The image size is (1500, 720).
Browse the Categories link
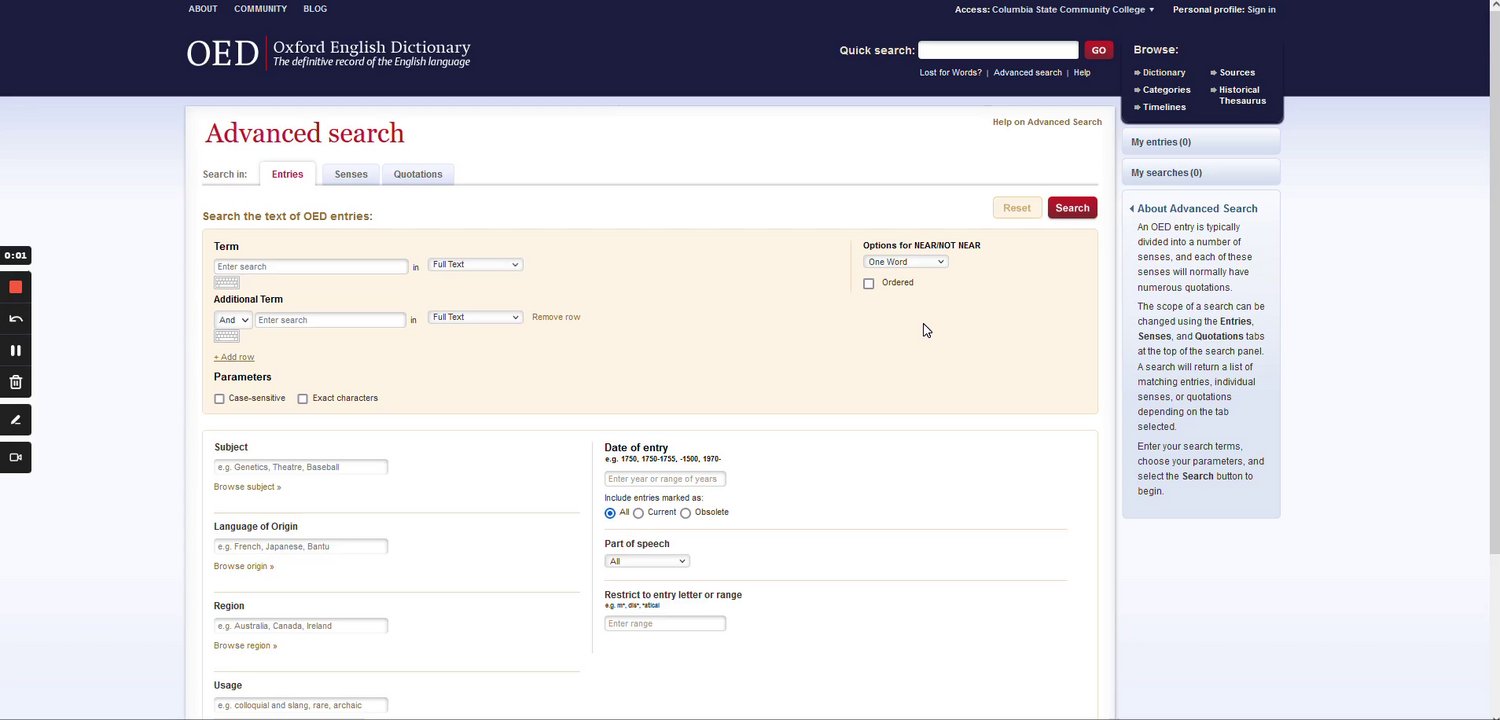[1166, 90]
